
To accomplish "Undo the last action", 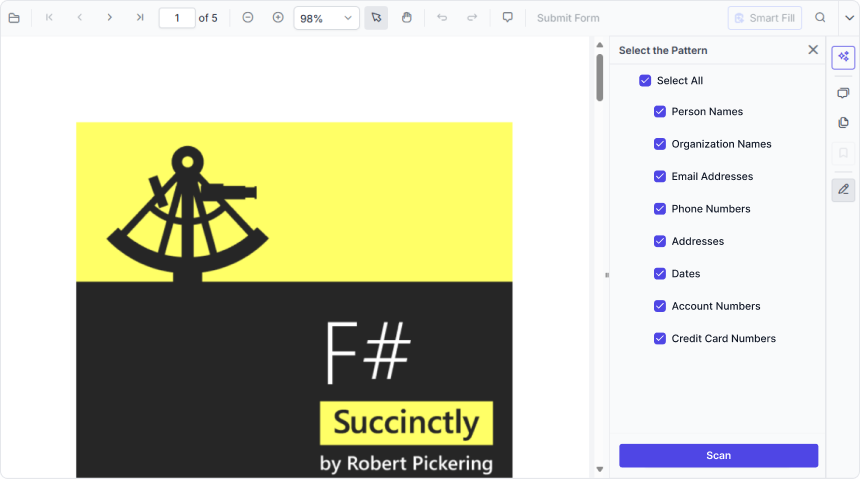I will coord(442,18).
